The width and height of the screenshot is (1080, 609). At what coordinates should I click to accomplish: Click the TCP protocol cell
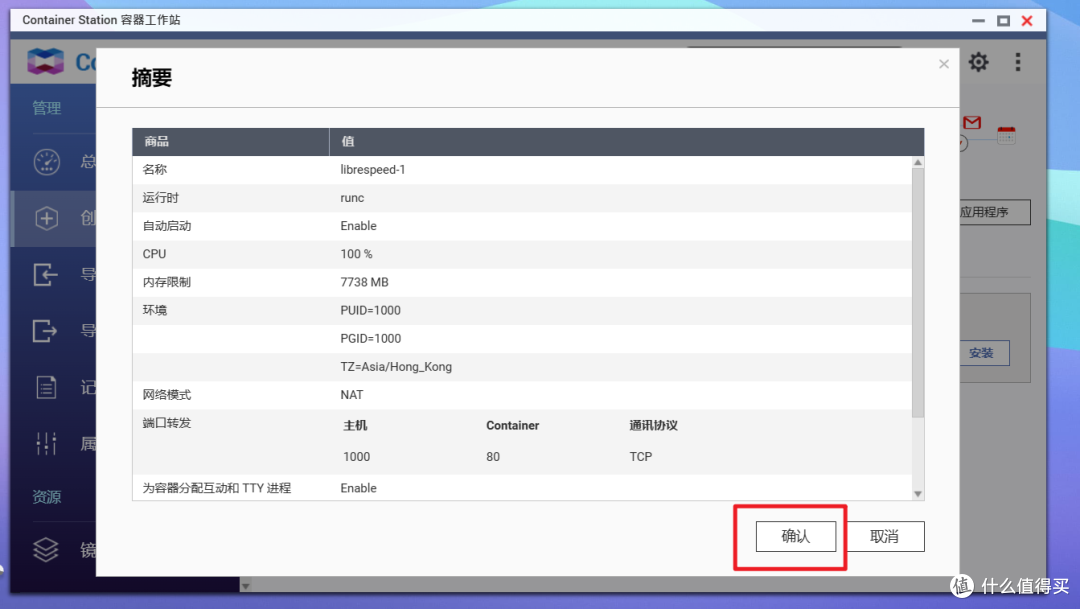click(641, 457)
